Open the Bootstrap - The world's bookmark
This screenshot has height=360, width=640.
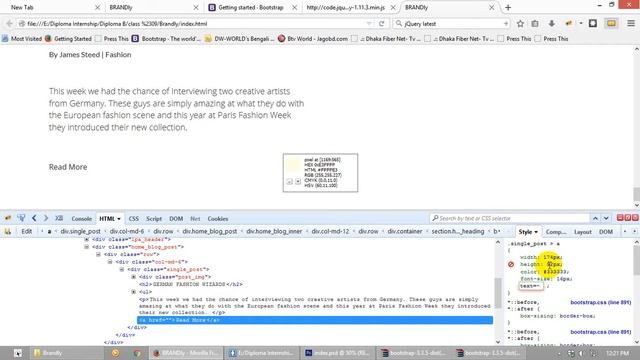166,39
